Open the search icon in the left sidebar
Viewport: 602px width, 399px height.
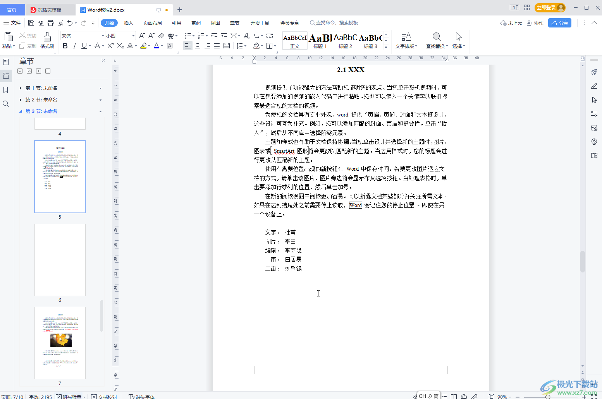(x=6, y=104)
